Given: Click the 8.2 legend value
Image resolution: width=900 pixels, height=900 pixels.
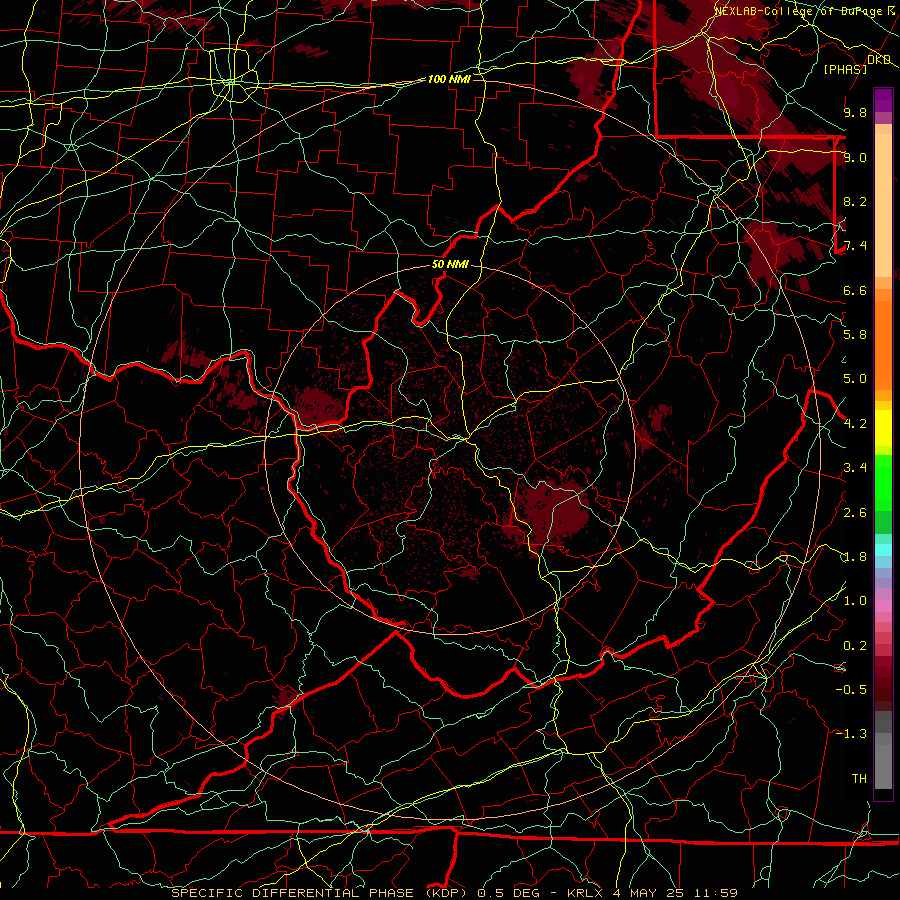Looking at the screenshot, I should 855,201.
